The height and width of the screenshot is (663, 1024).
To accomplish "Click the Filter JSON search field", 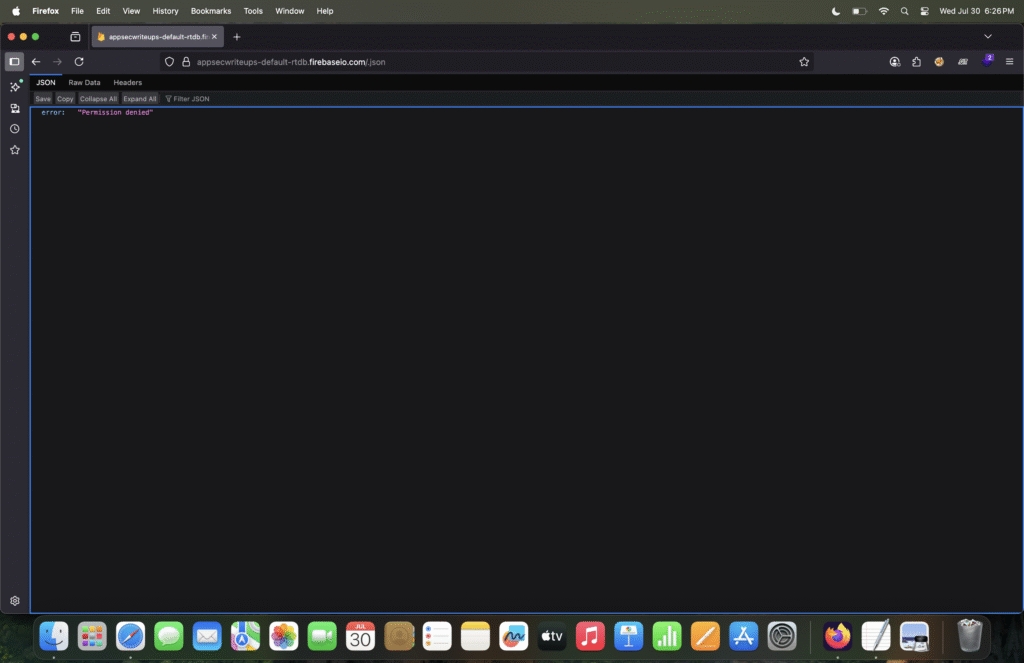I will point(191,99).
